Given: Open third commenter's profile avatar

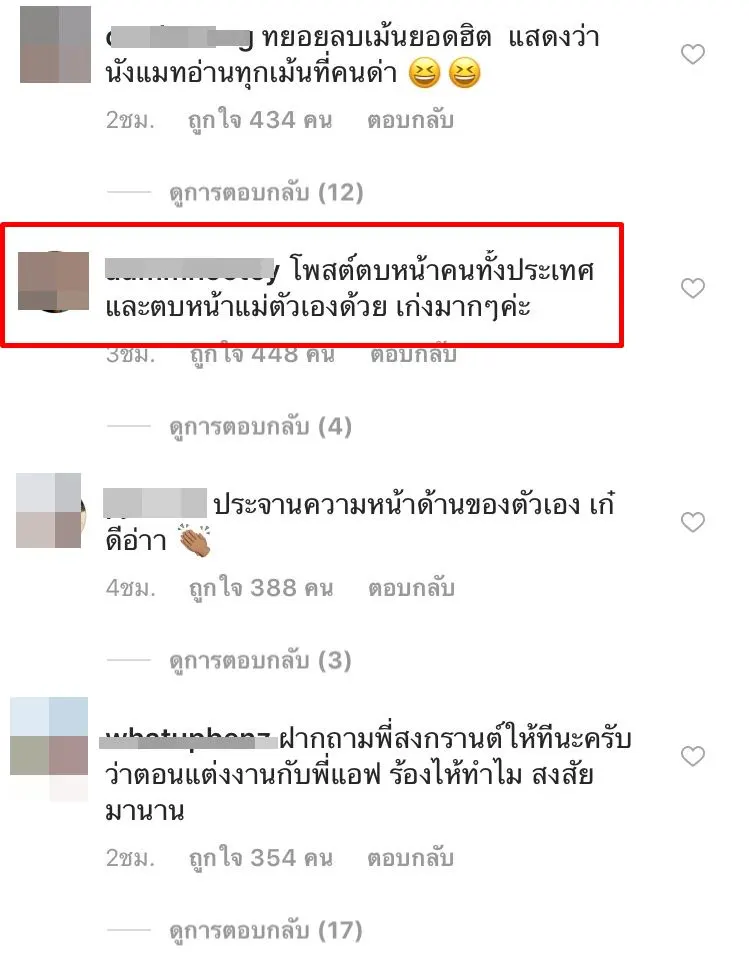Looking at the screenshot, I should click(x=49, y=511).
